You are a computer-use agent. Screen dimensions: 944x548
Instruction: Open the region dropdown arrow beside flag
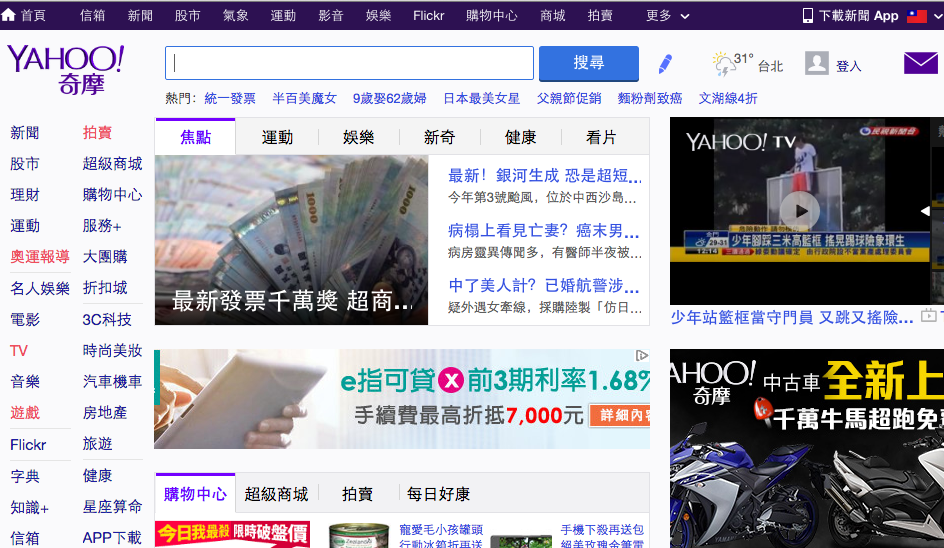pyautogui.click(x=937, y=16)
